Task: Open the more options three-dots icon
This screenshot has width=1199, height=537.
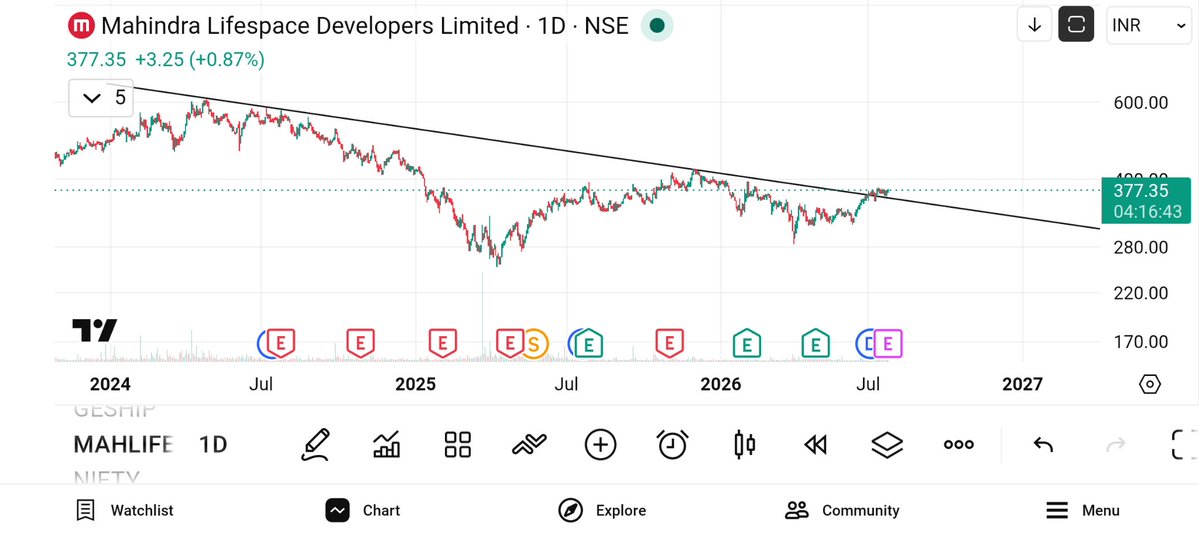Action: (958, 444)
